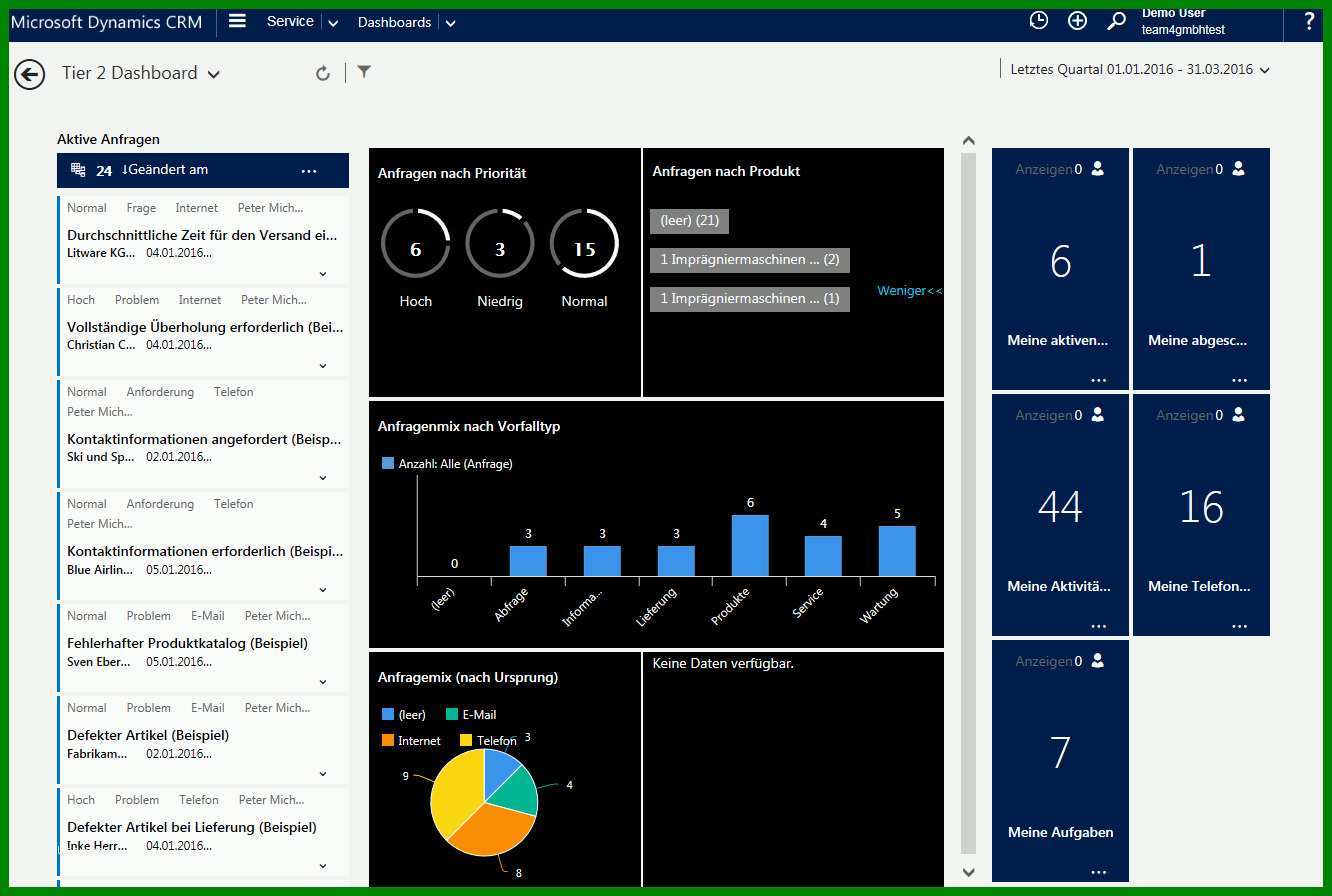Select the Normal priority ring chart
This screenshot has height=896, width=1332.
(584, 243)
